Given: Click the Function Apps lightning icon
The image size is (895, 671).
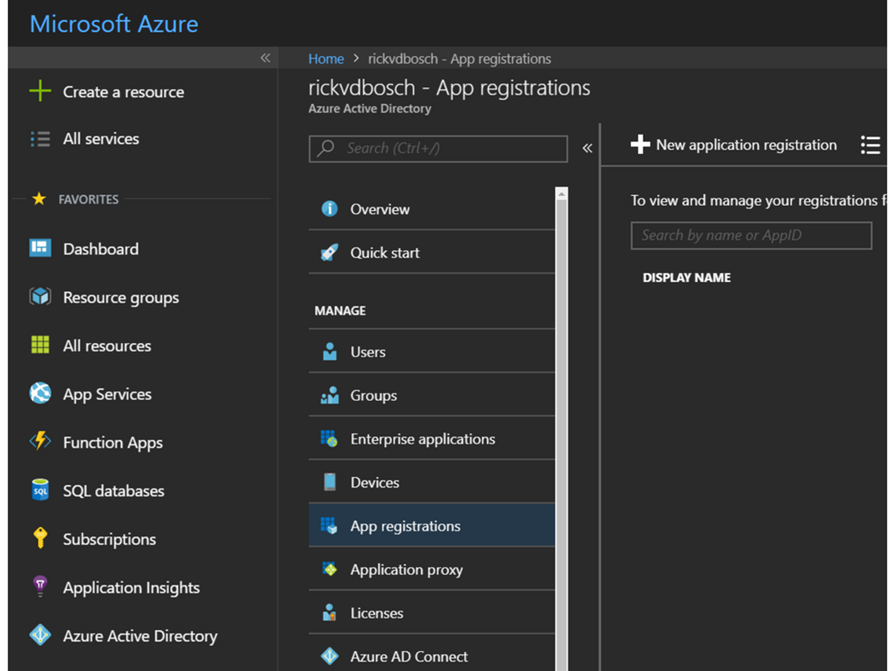Looking at the screenshot, I should tap(40, 441).
